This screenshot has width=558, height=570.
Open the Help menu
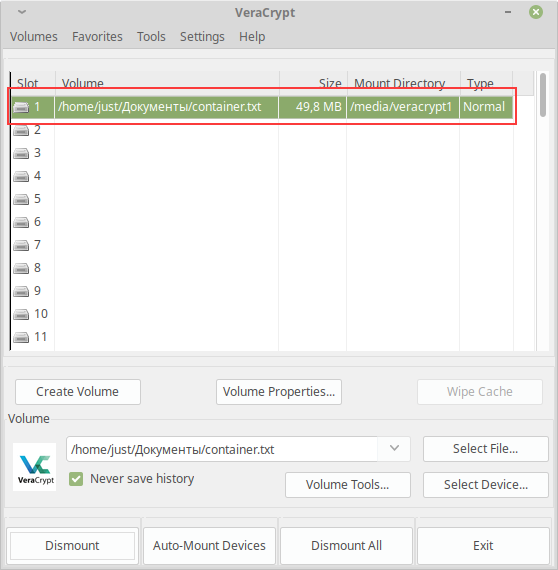click(x=252, y=37)
